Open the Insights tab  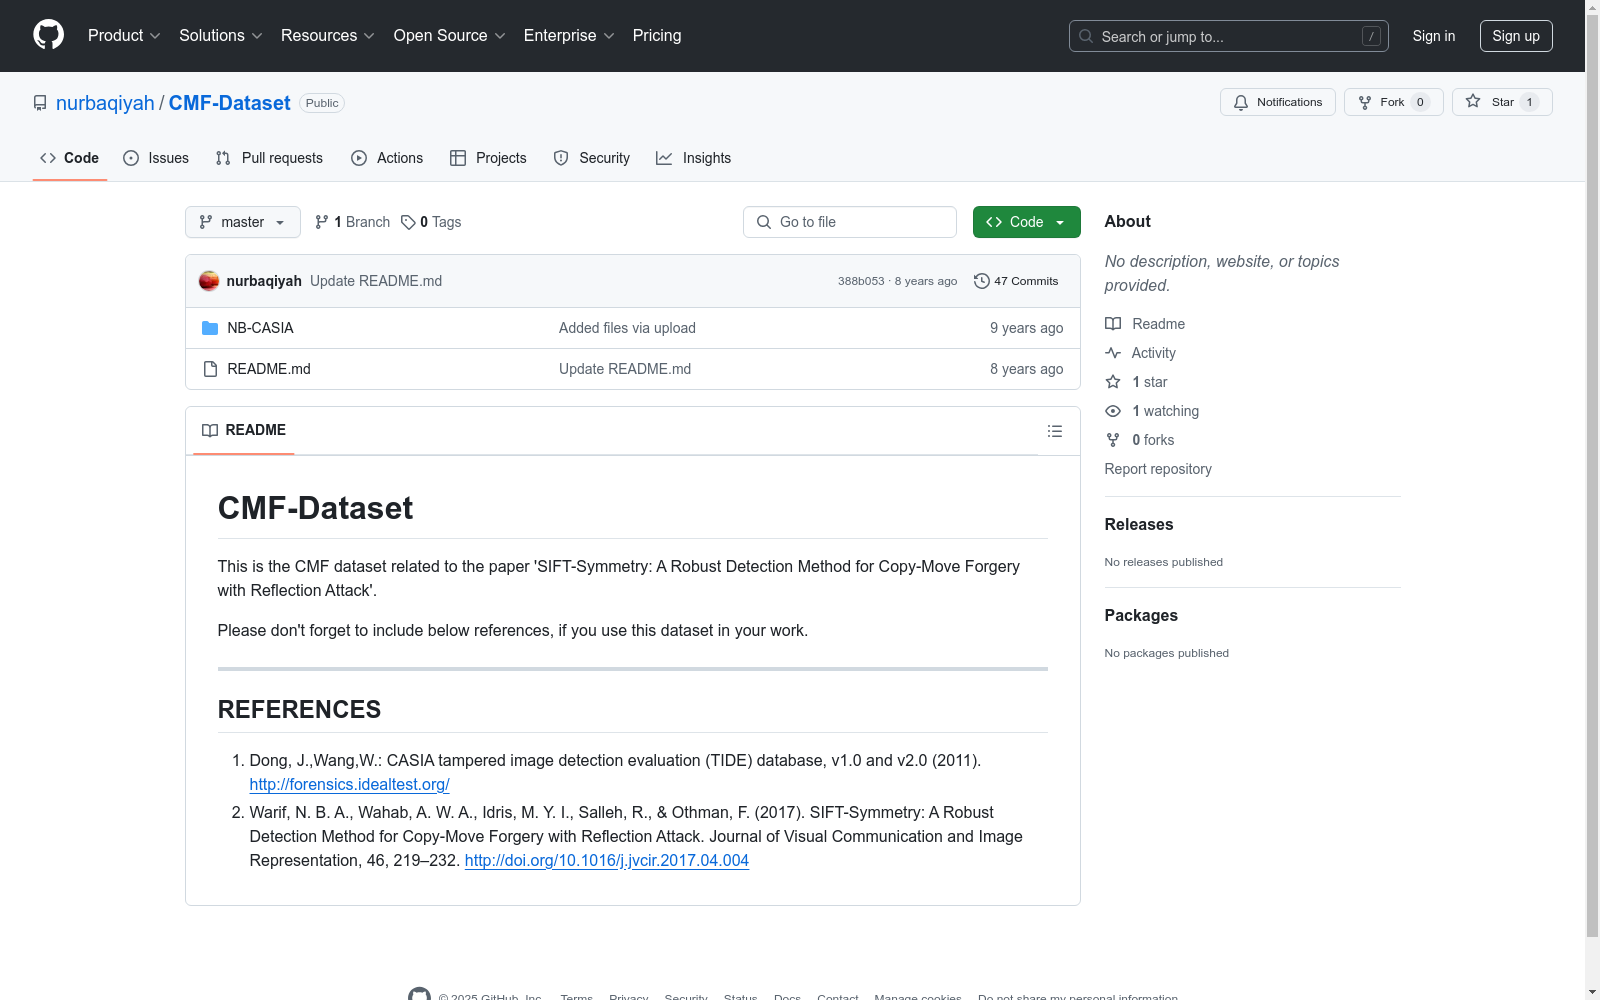pos(694,158)
